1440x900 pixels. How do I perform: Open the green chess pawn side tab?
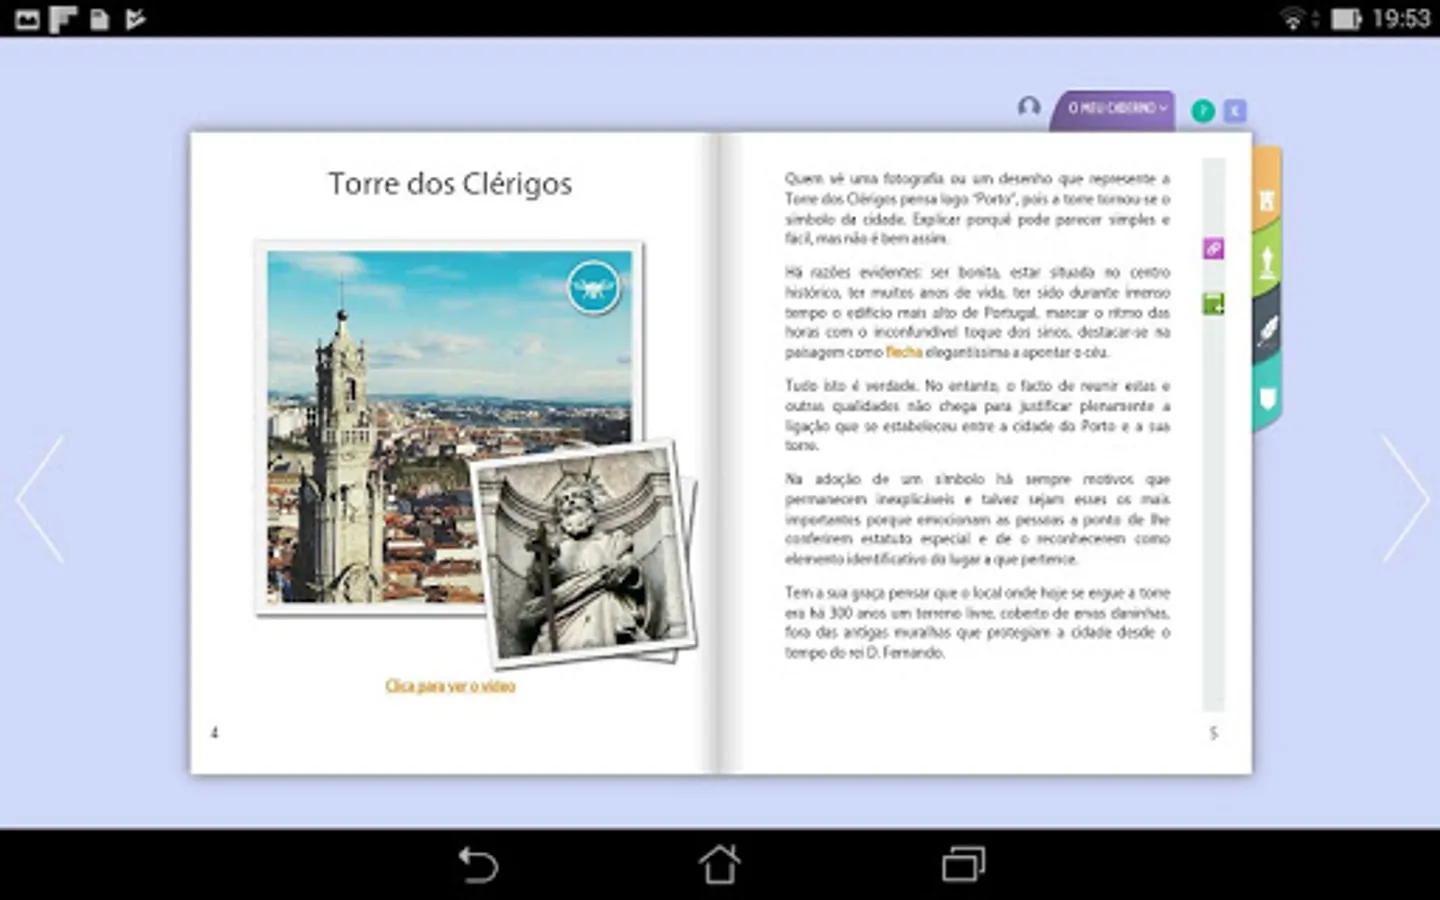[x=1267, y=261]
